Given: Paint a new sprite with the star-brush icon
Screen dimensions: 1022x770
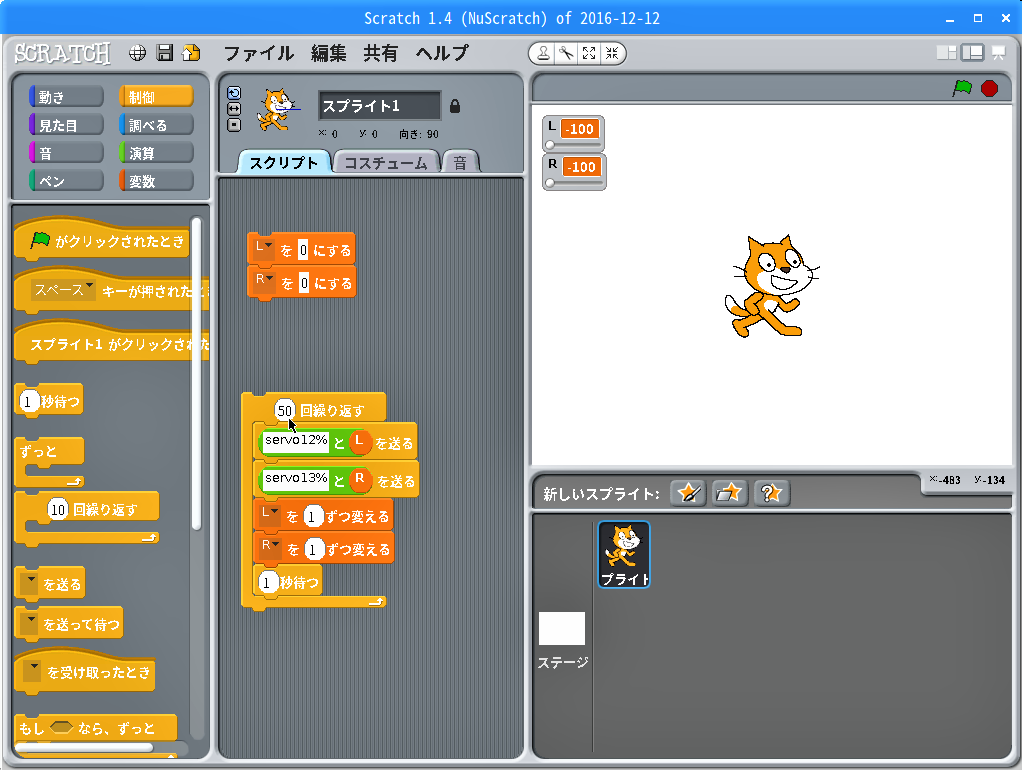Looking at the screenshot, I should point(688,493).
